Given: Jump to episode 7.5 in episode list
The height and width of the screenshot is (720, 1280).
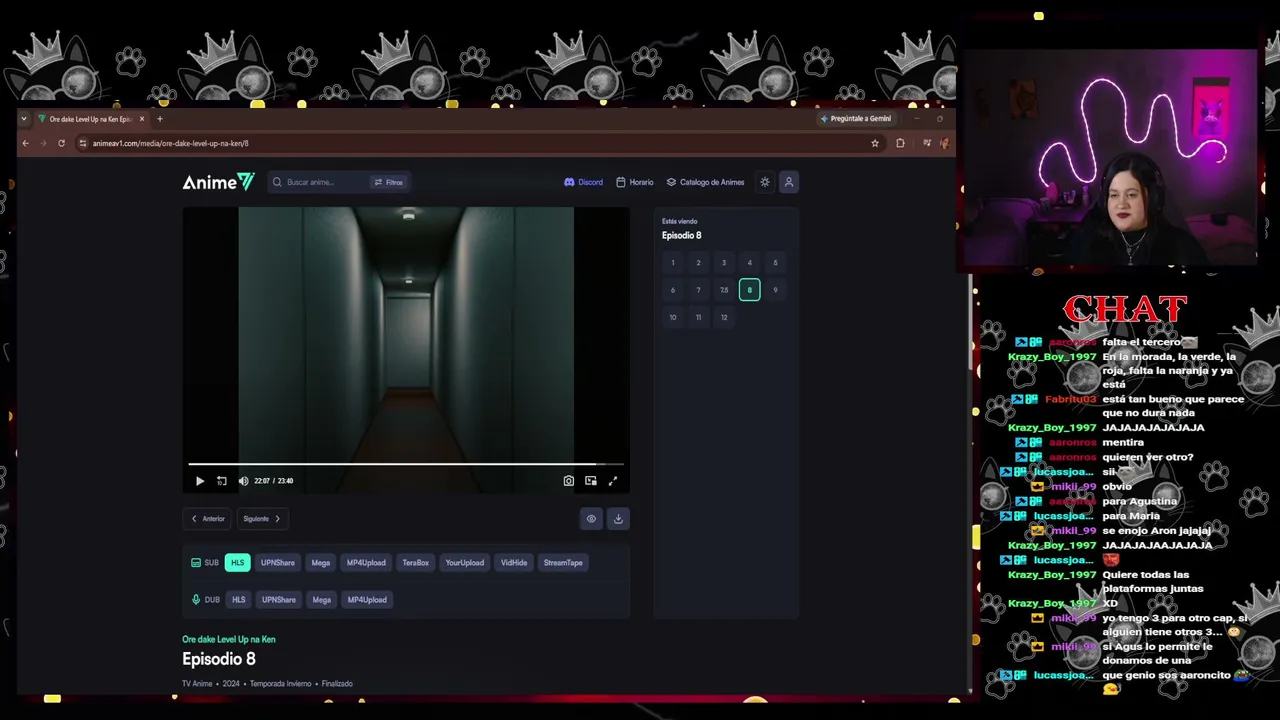Looking at the screenshot, I should tap(724, 290).
